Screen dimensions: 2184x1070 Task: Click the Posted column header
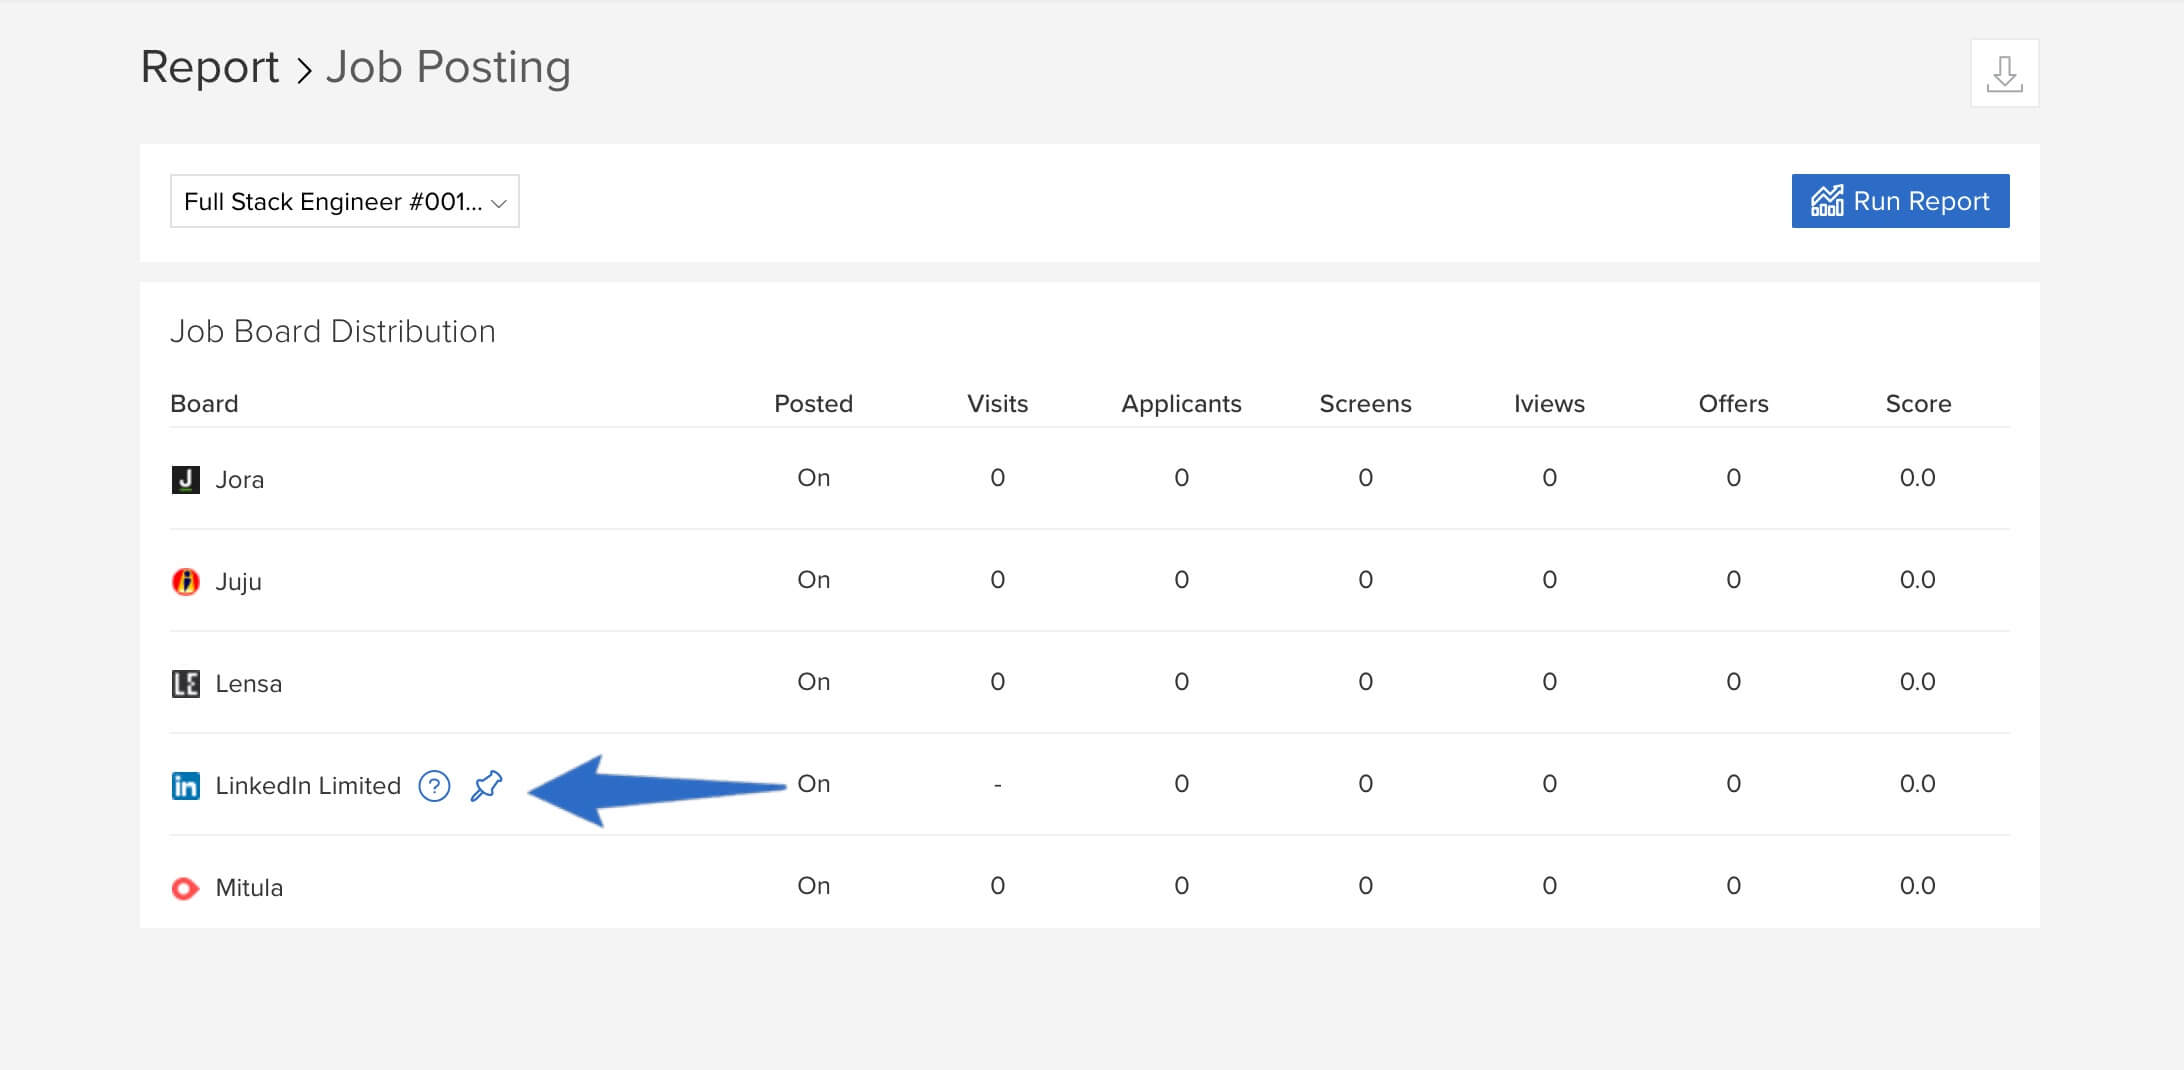[813, 404]
